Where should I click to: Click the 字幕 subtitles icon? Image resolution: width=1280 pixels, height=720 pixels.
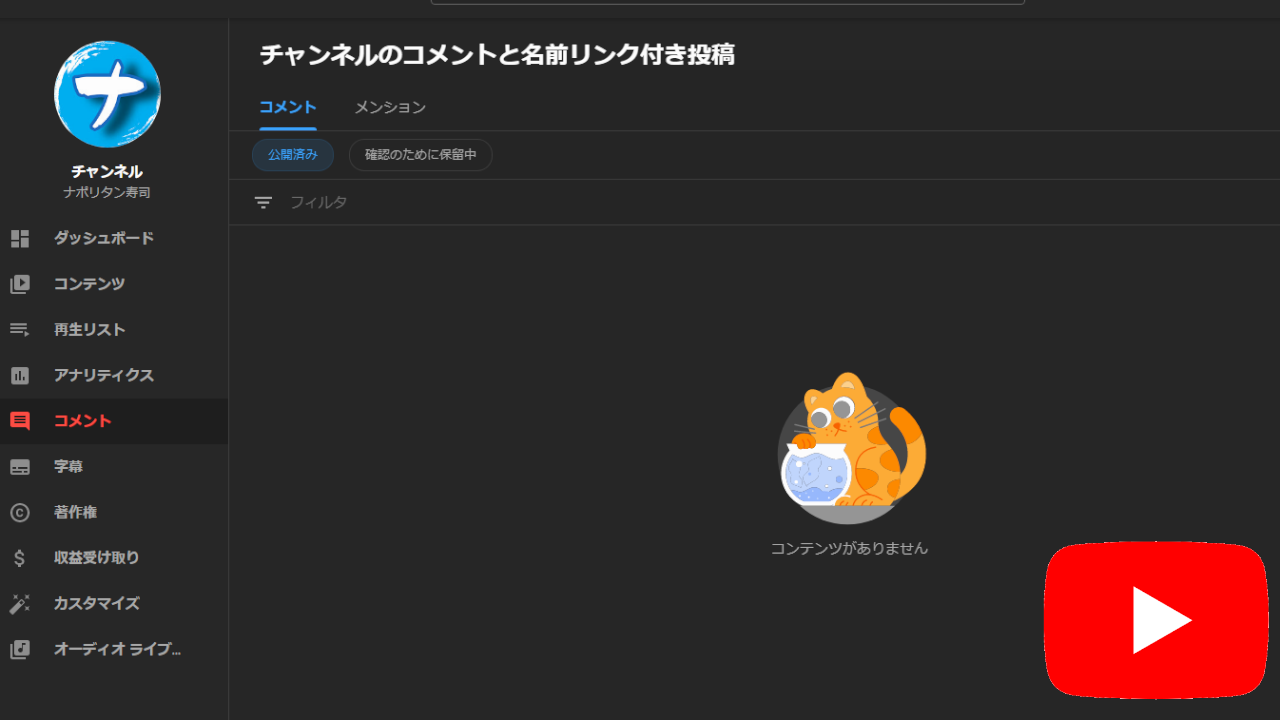pyautogui.click(x=20, y=467)
